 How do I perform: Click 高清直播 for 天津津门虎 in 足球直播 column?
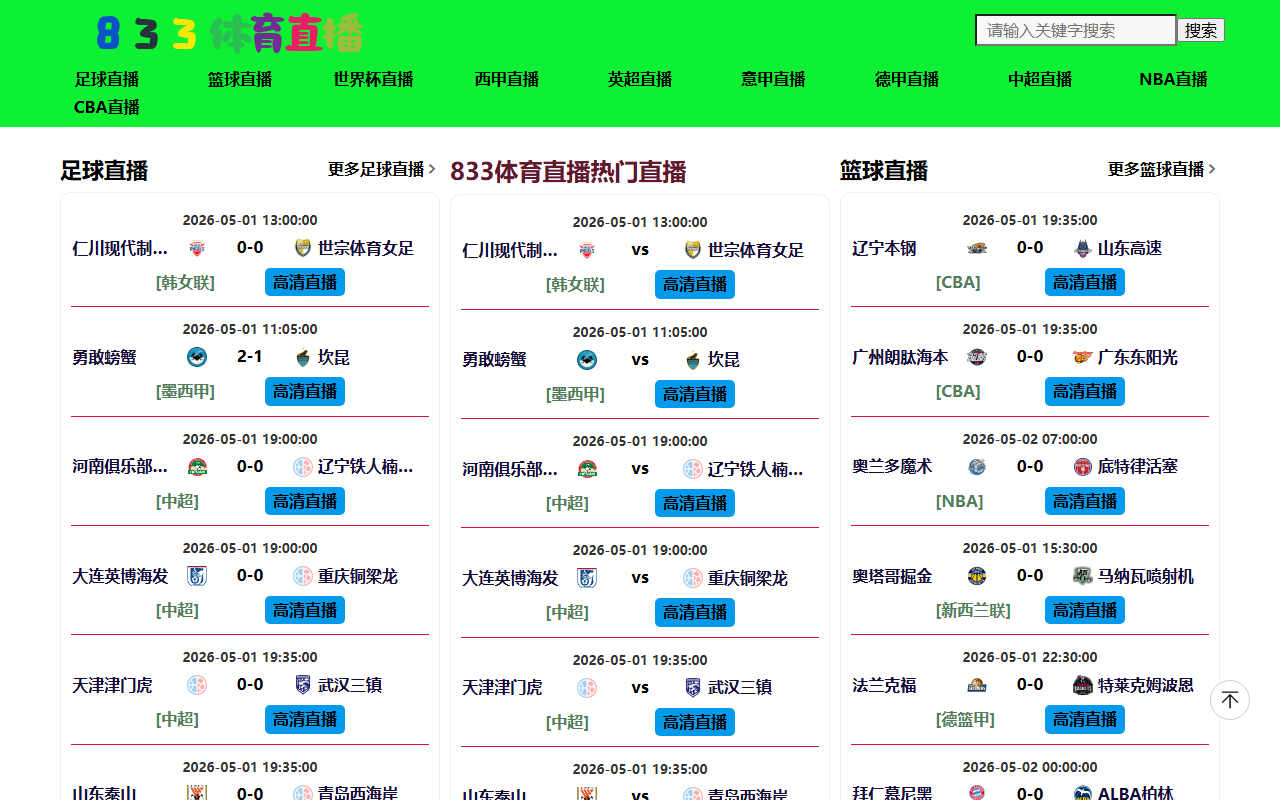pyautogui.click(x=305, y=719)
